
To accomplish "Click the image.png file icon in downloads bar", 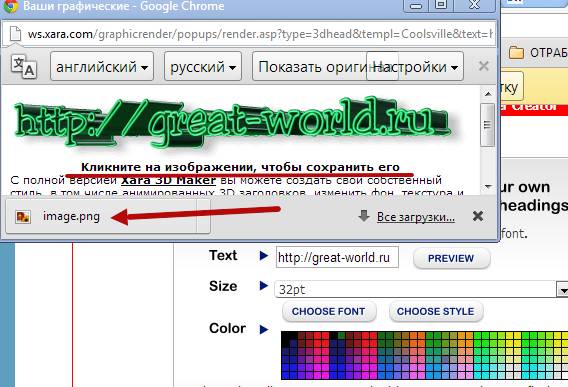I will click(23, 217).
